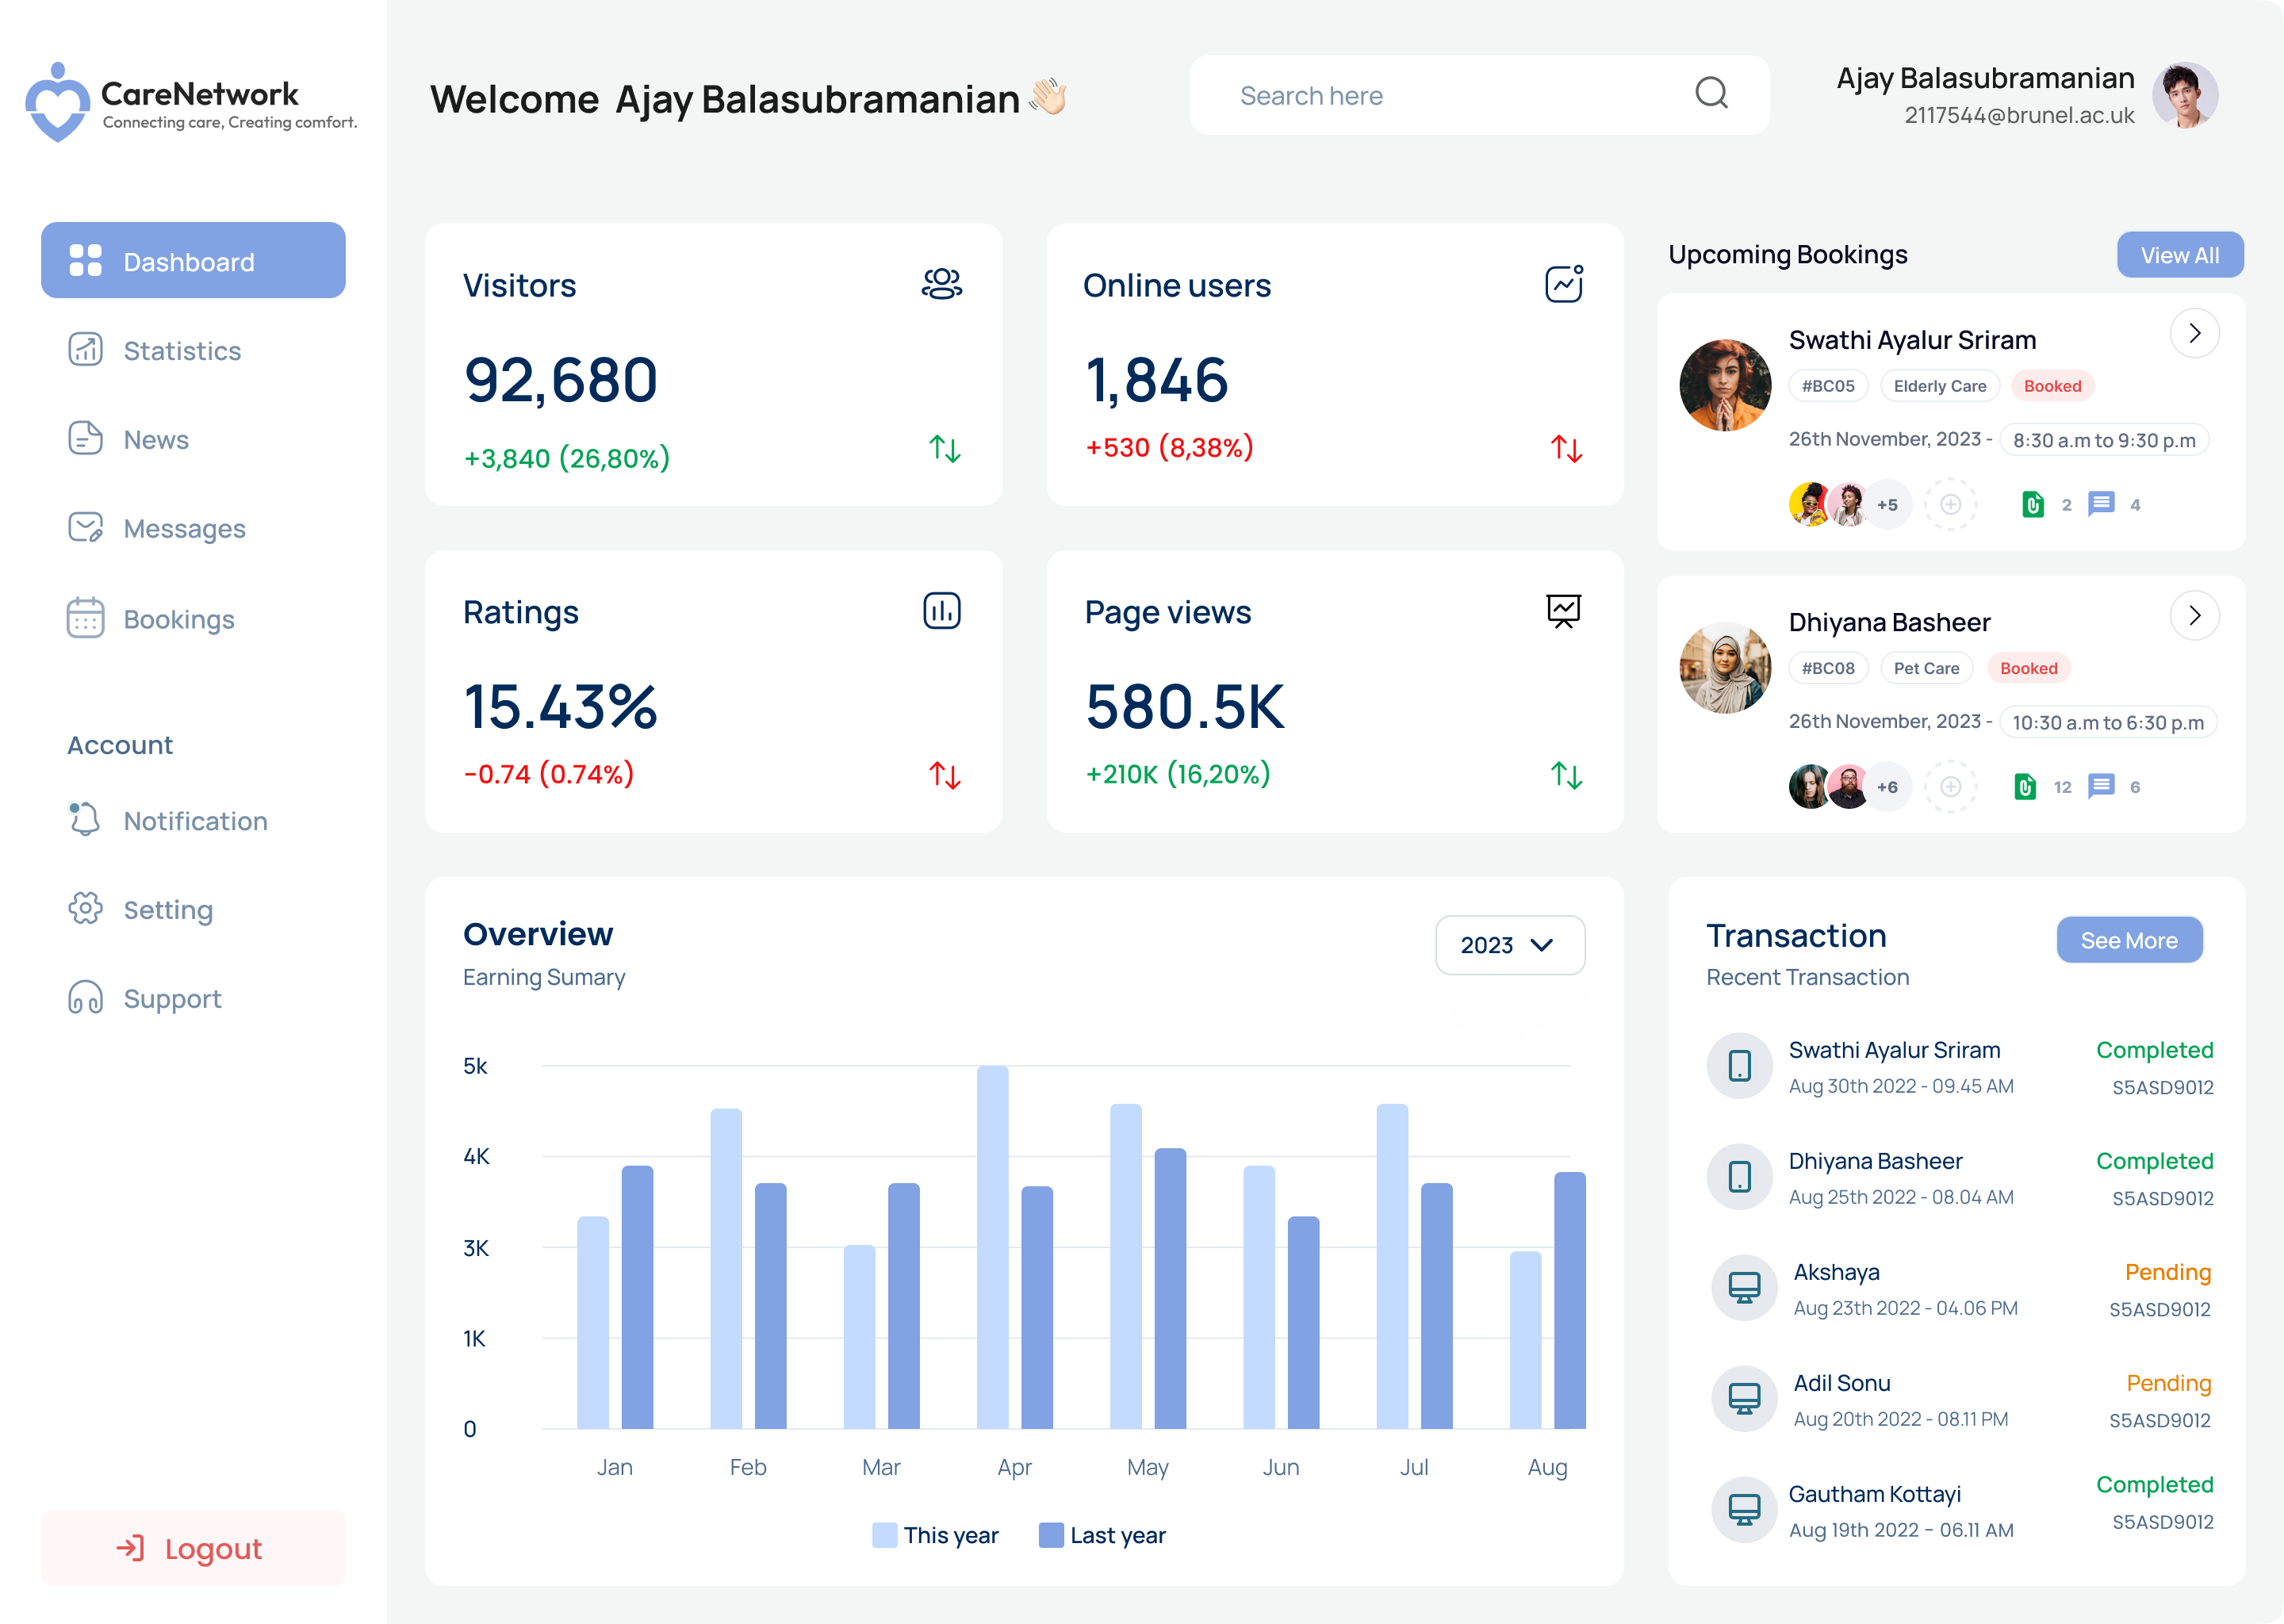Click Online users chart icon
Viewport: 2284px width, 1624px height.
(1564, 284)
